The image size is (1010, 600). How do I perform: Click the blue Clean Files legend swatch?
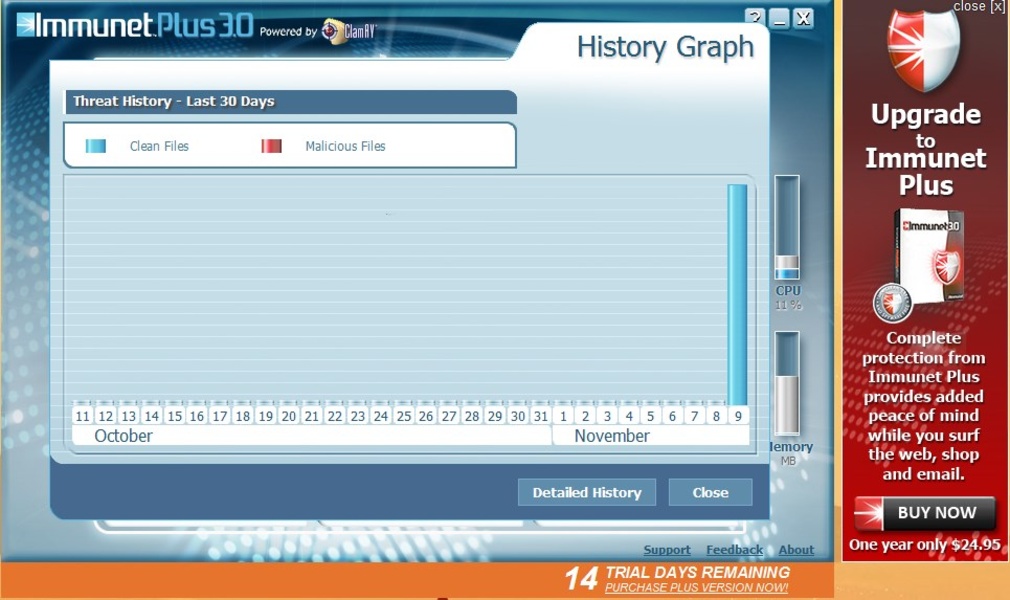coord(95,146)
